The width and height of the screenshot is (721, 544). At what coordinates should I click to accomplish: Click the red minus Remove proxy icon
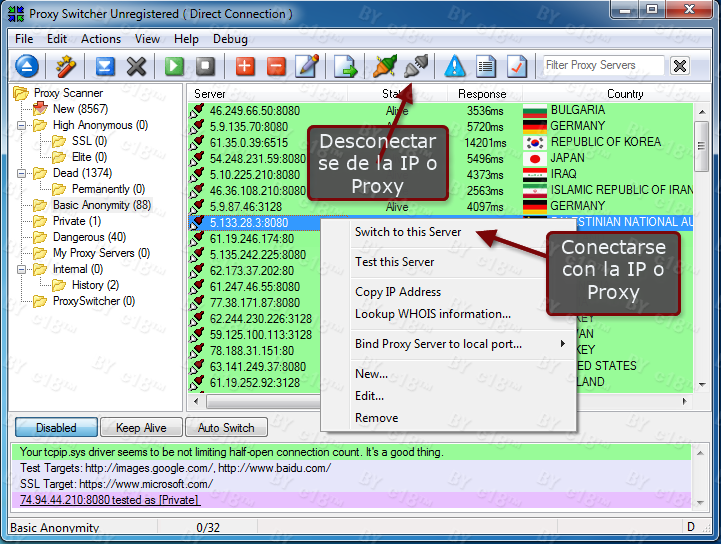277,67
